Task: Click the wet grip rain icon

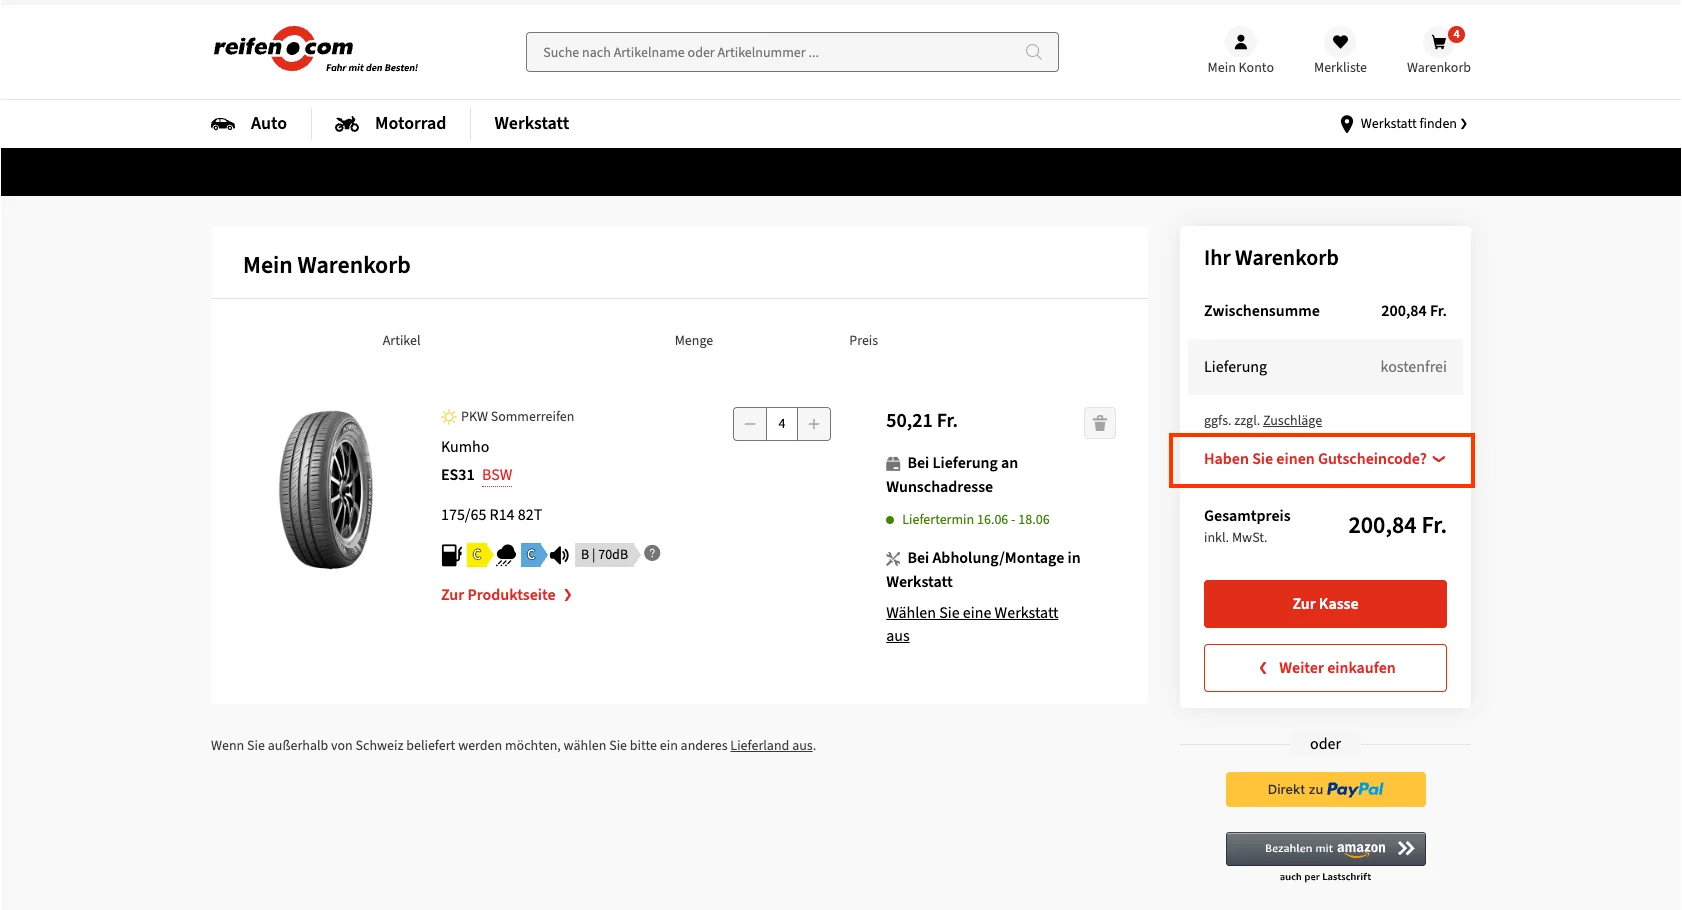Action: pos(506,555)
